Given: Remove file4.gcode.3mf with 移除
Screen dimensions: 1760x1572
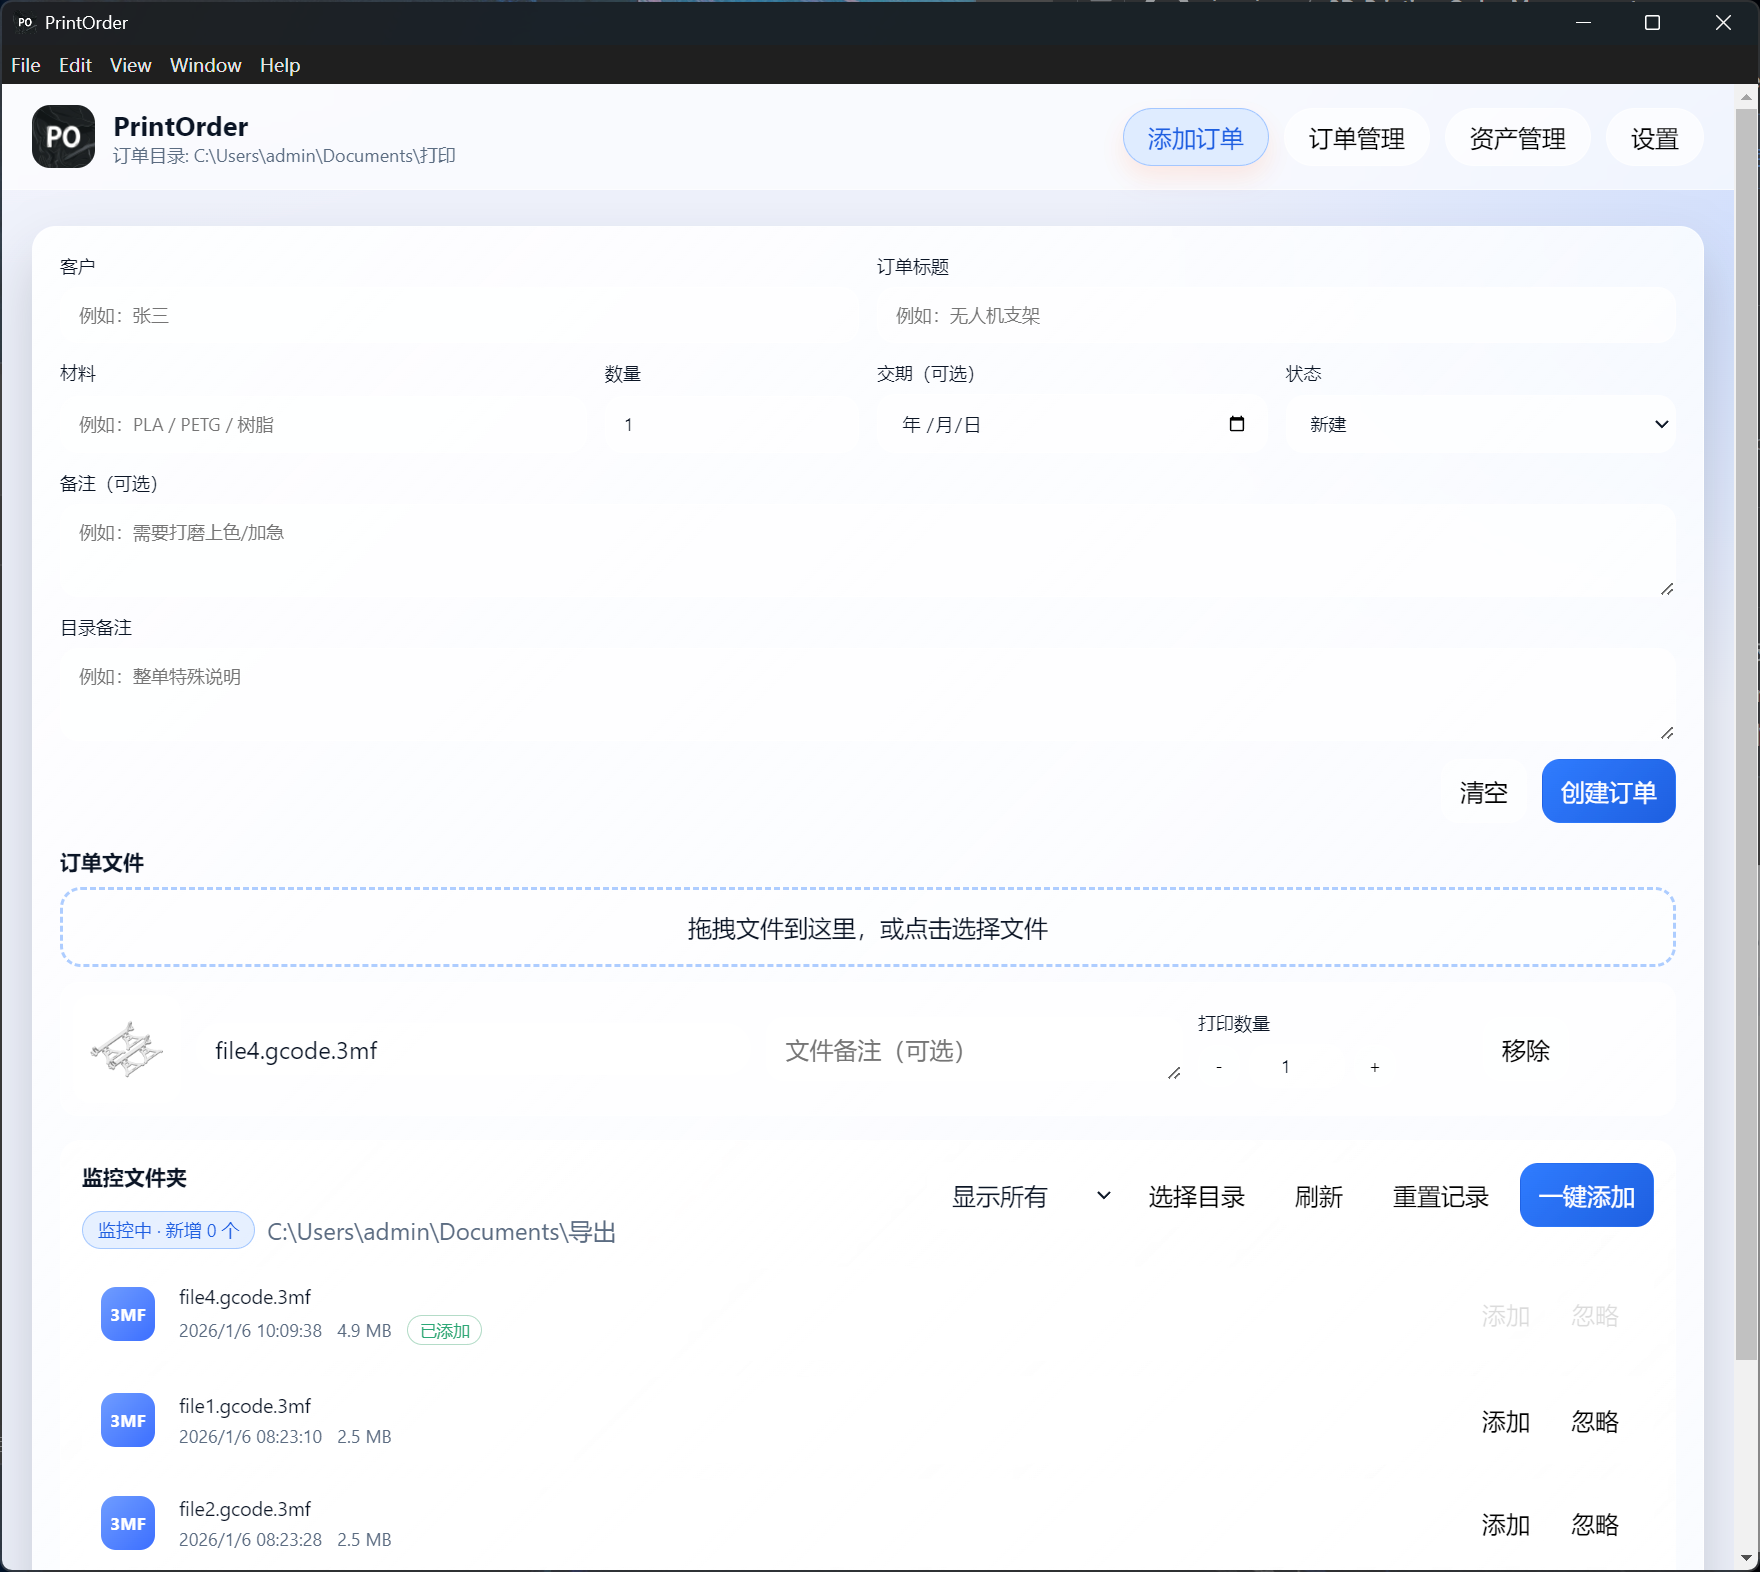Looking at the screenshot, I should pos(1525,1050).
